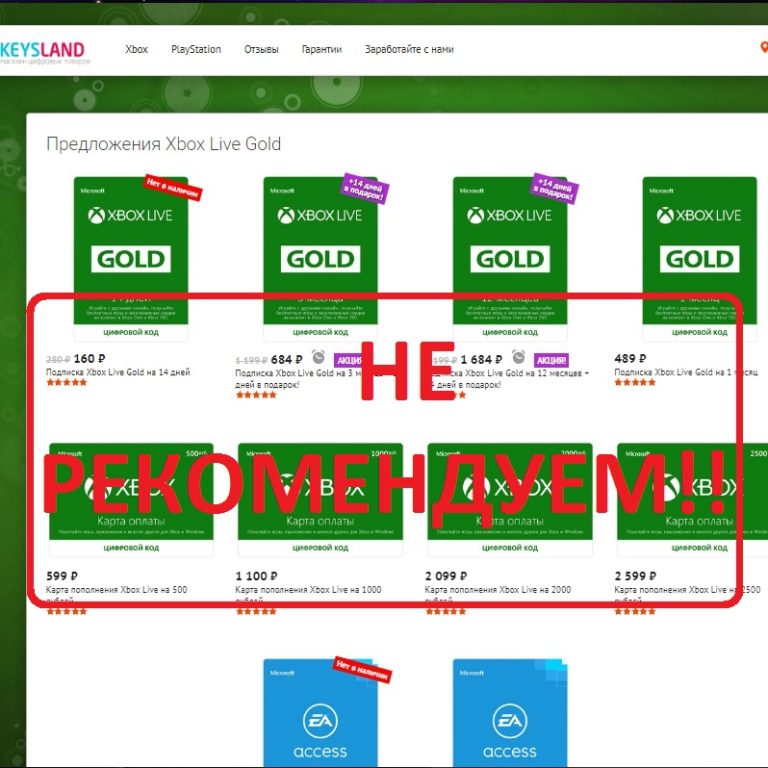Click link Подписка Xbox Live Gold на 14 дней
768x768 pixels.
118,372
